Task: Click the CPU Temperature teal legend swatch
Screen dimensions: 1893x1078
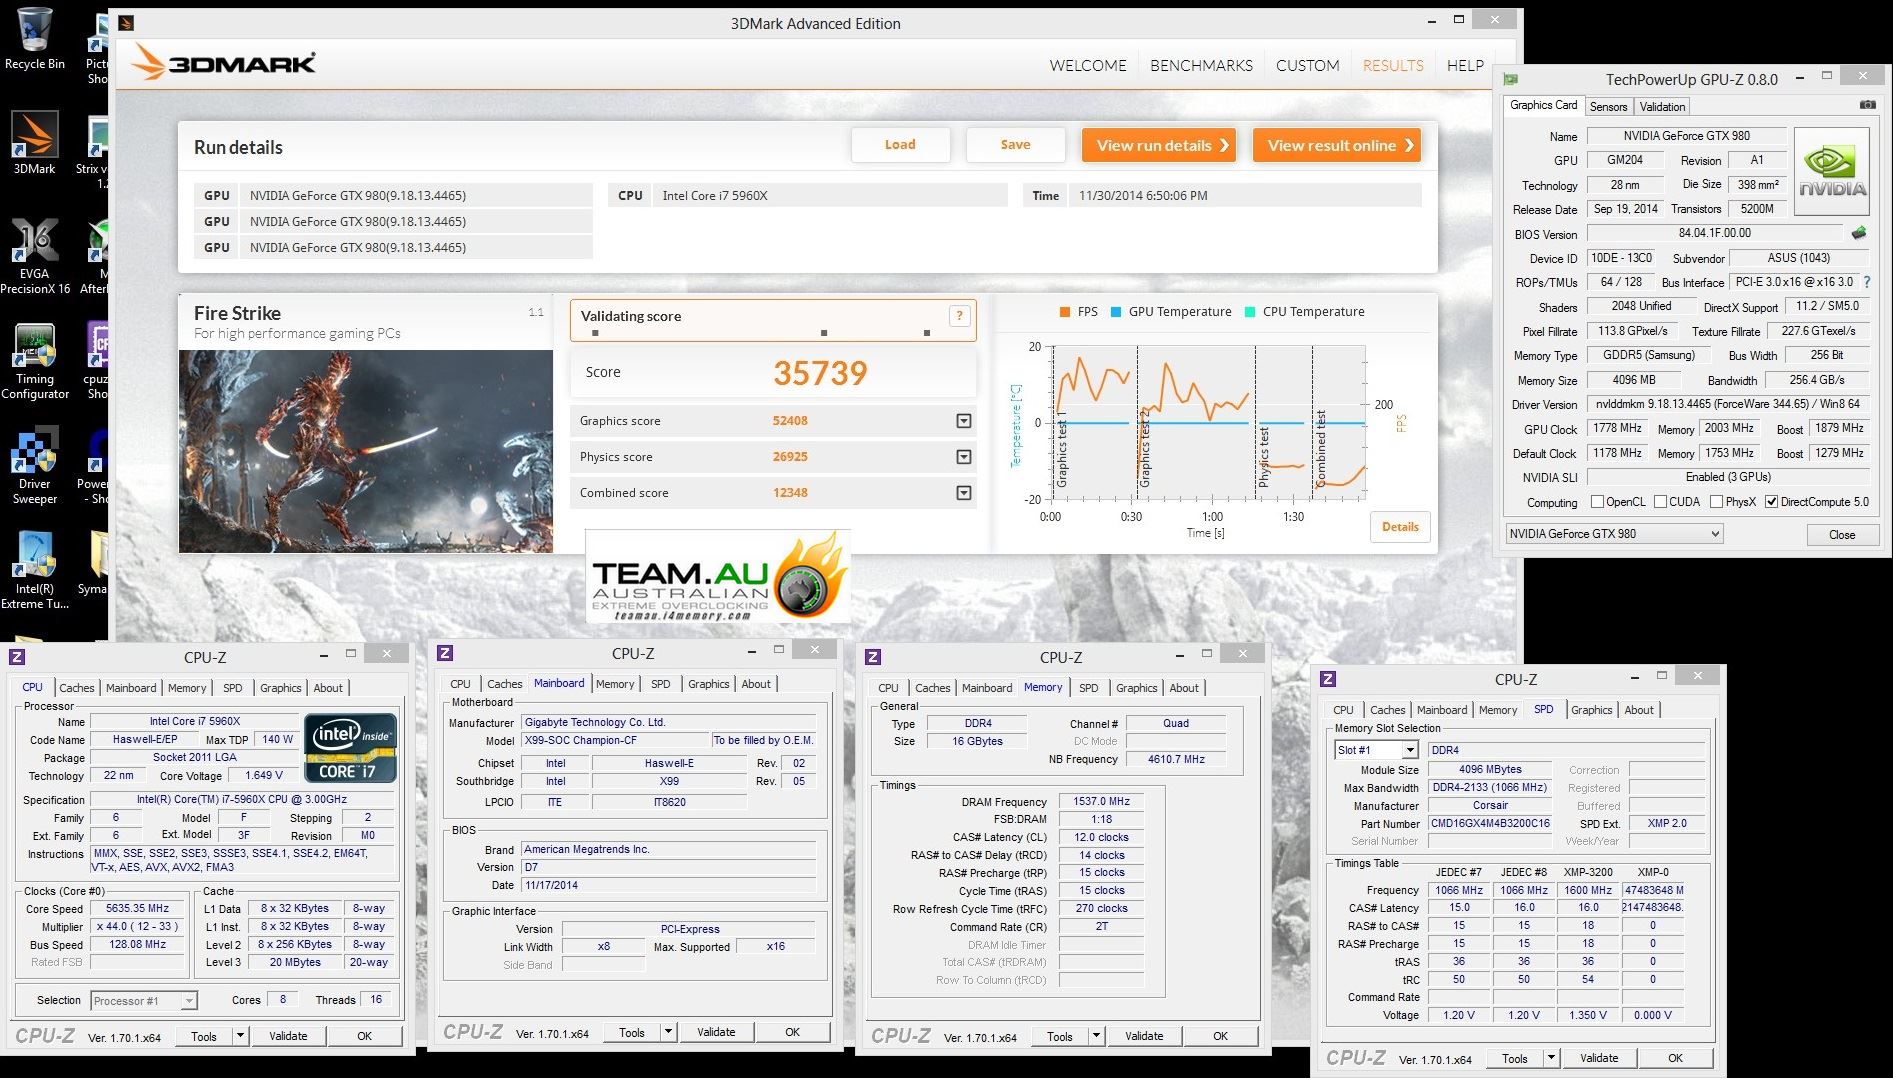Action: [x=1250, y=312]
